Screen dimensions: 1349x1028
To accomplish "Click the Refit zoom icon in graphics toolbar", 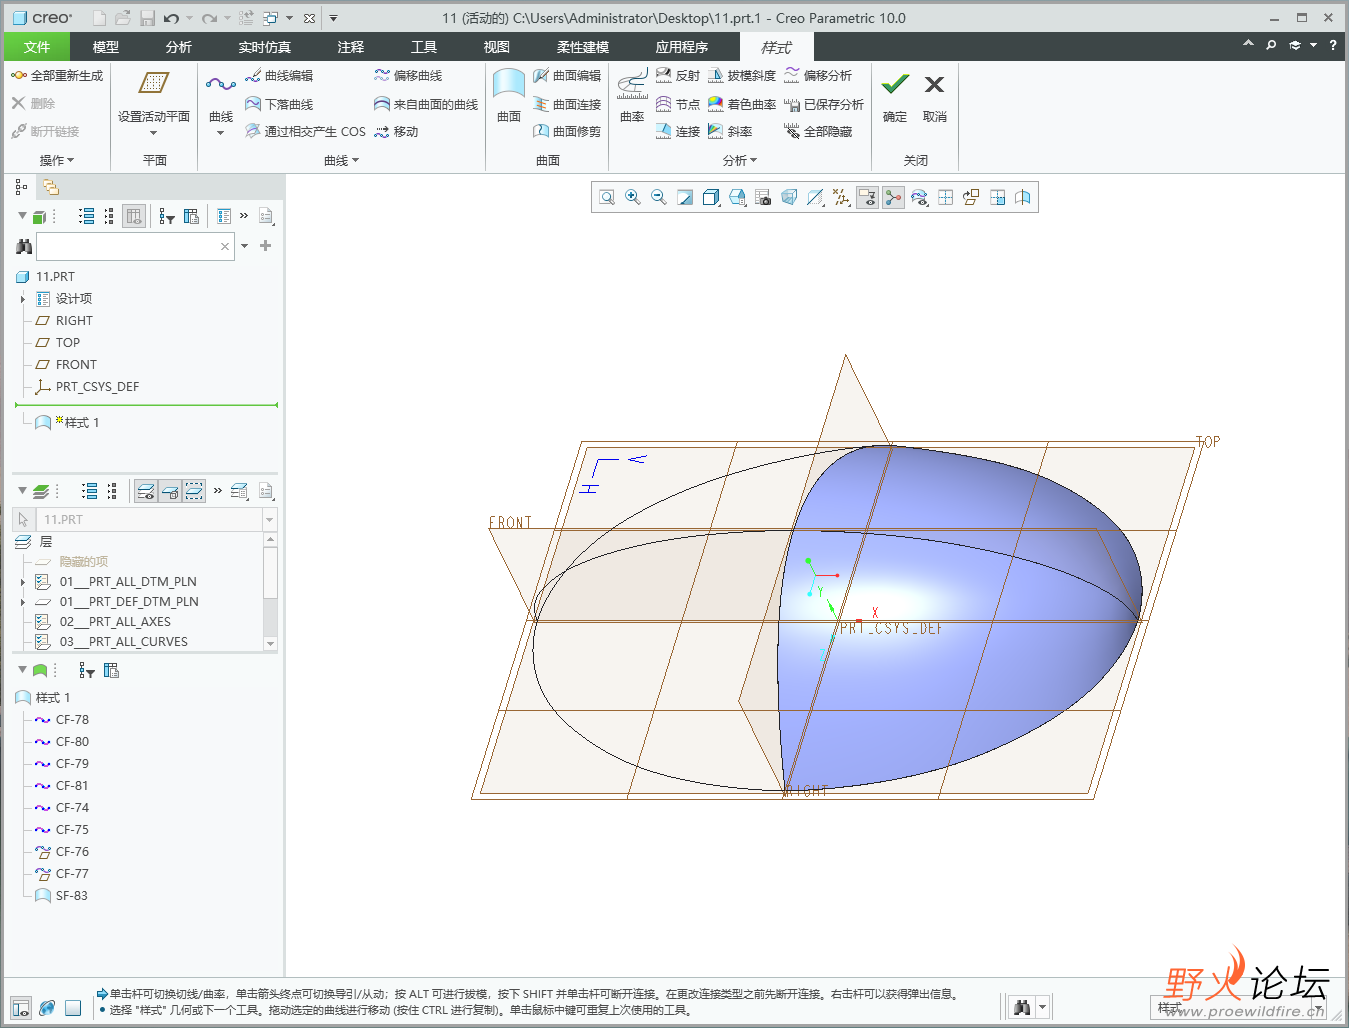I will pos(607,197).
